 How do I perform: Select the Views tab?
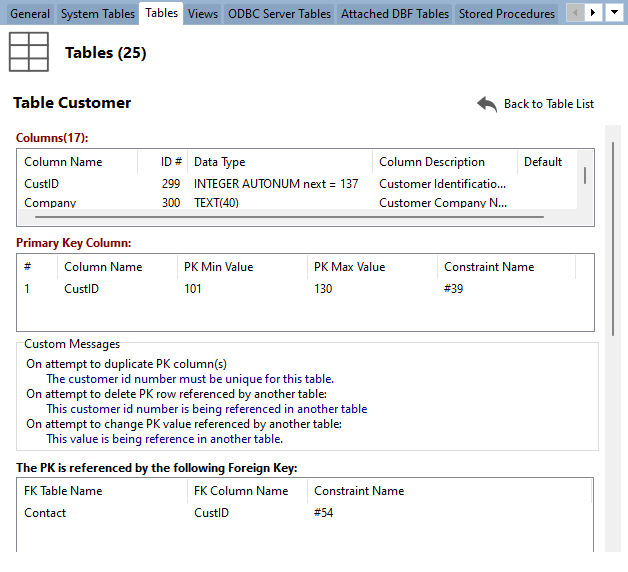tap(203, 14)
